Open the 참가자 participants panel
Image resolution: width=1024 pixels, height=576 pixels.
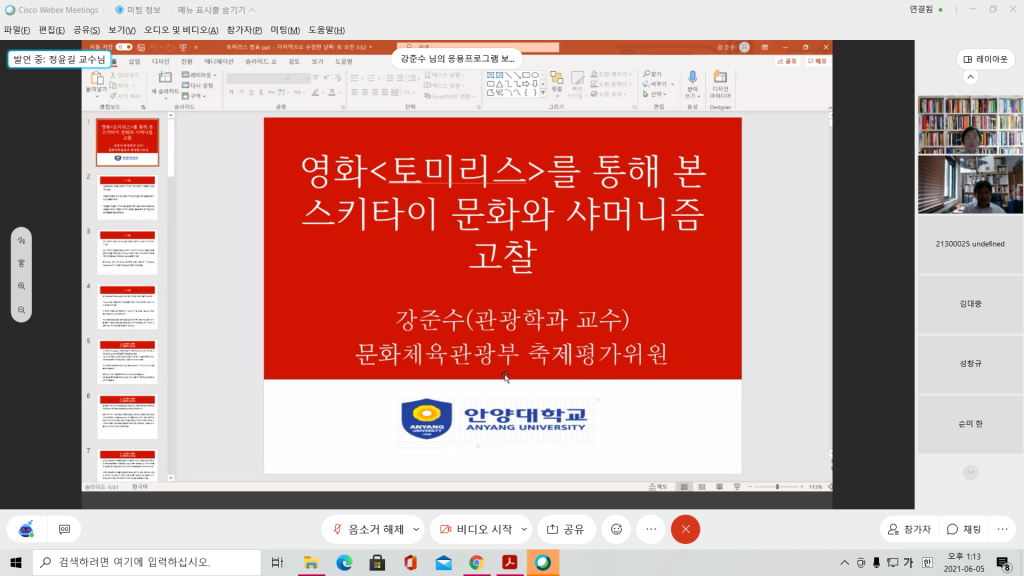(x=909, y=529)
